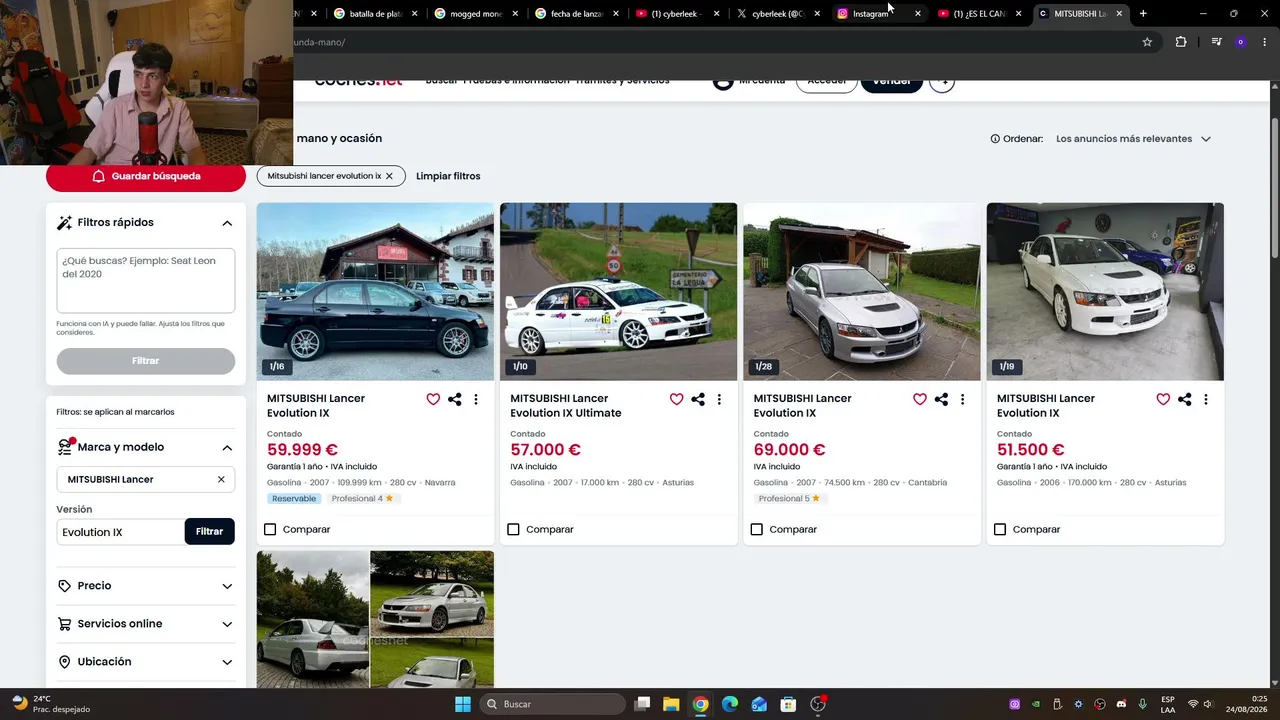Open the Chrome profile avatar
Screen dimensions: 1280x720
tap(1241, 42)
